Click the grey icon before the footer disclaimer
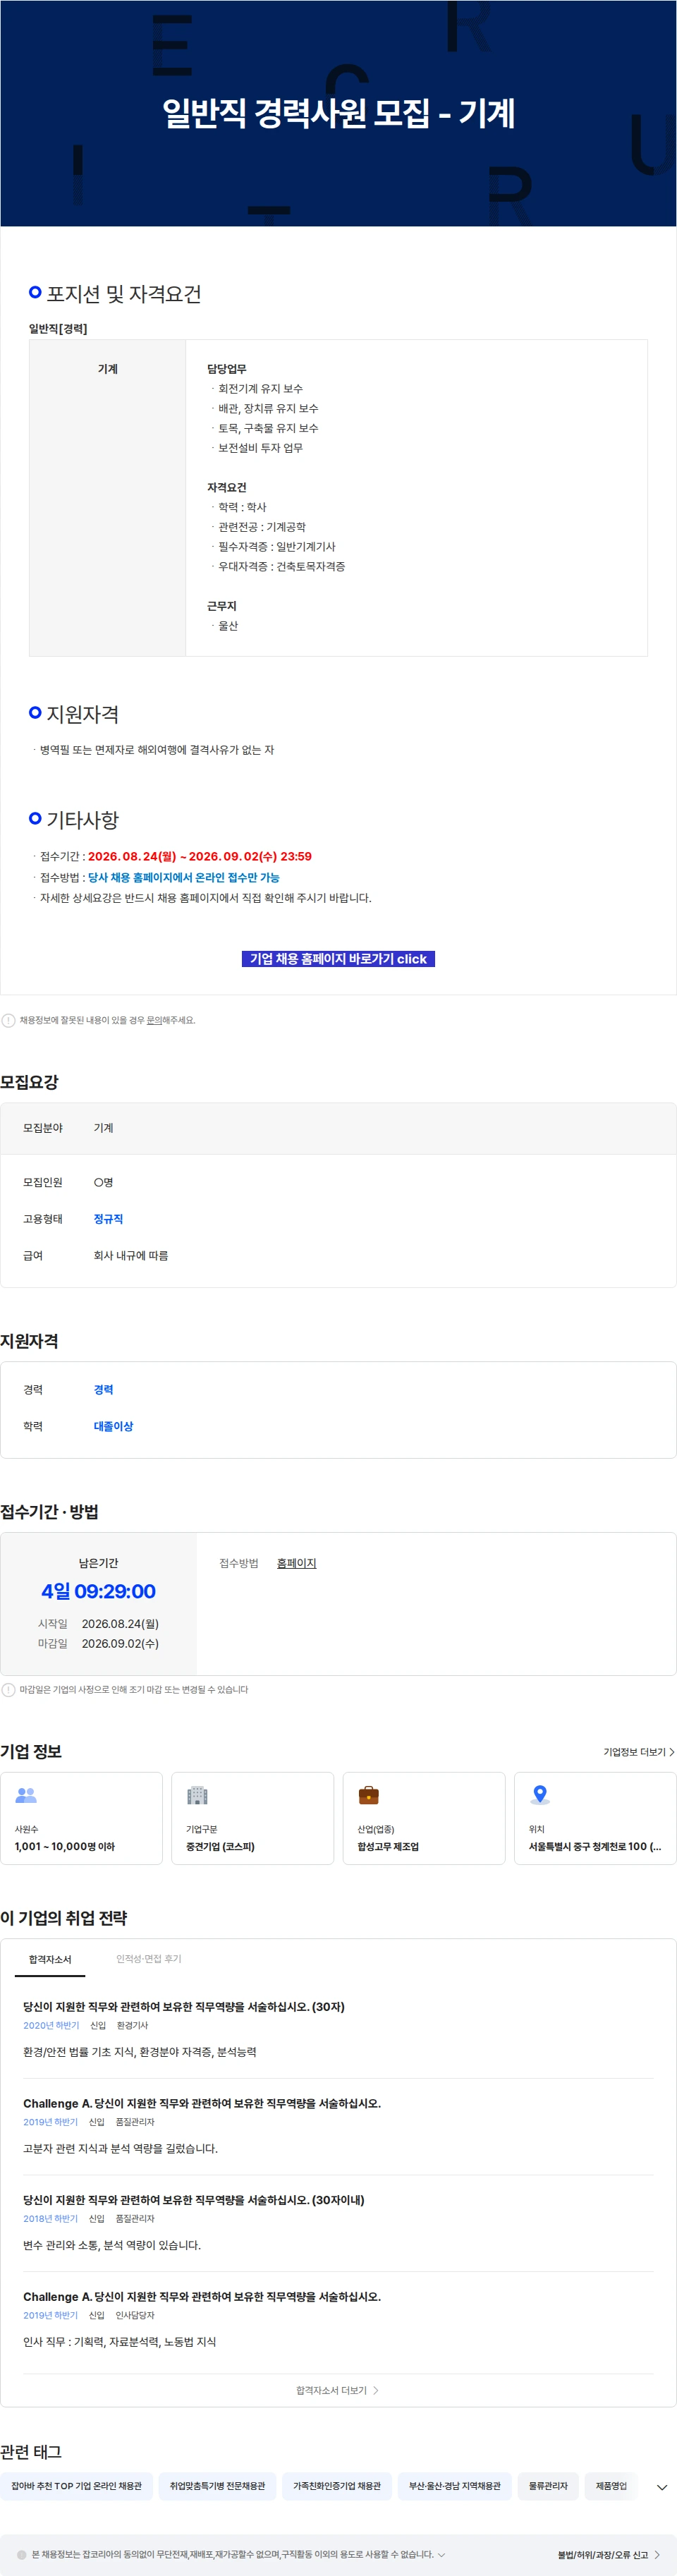This screenshot has width=677, height=2576. (x=22, y=2554)
